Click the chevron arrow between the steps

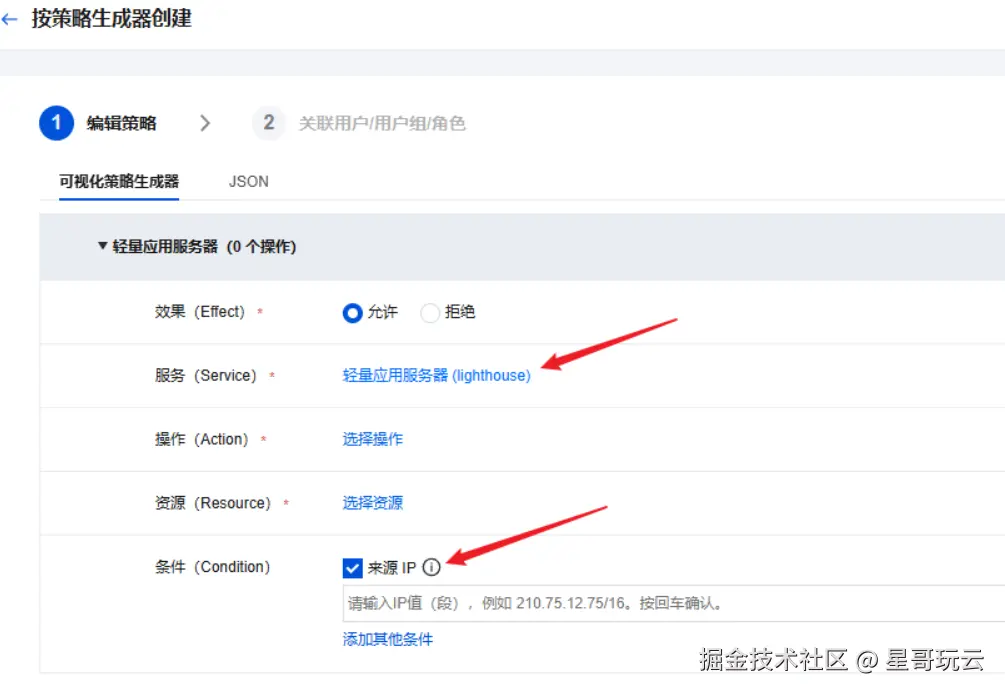click(x=205, y=123)
